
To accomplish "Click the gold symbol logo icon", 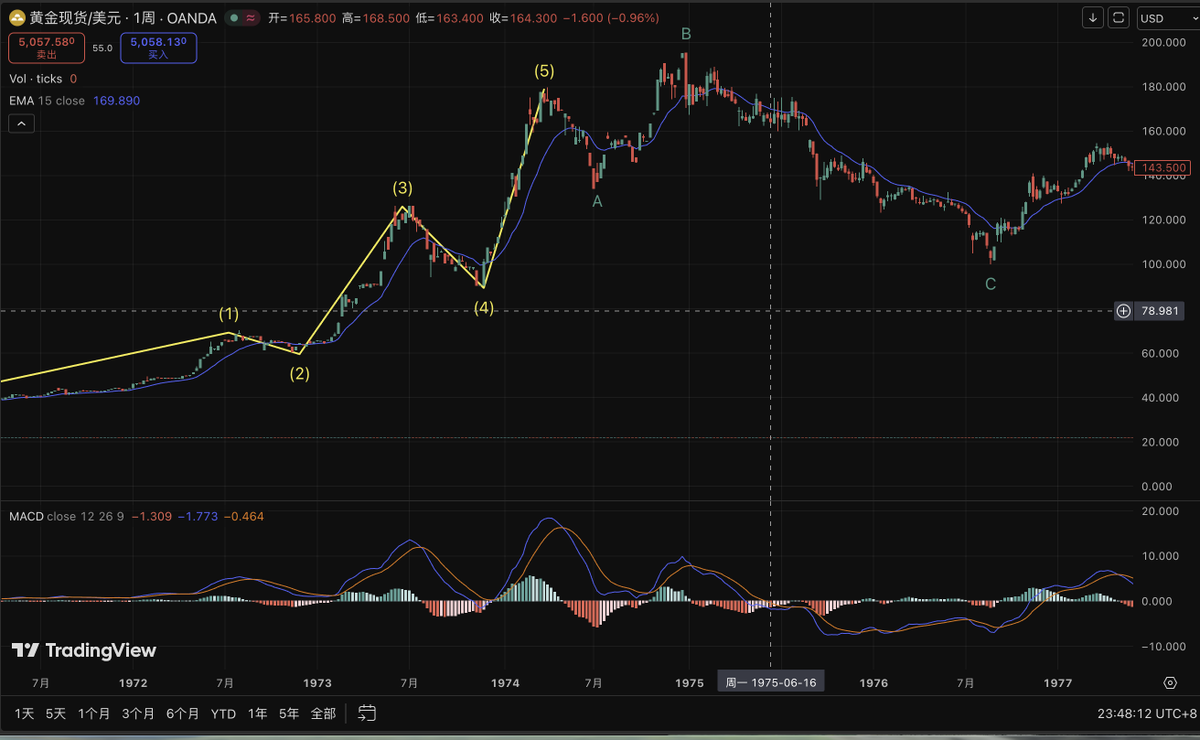I will 17,18.
